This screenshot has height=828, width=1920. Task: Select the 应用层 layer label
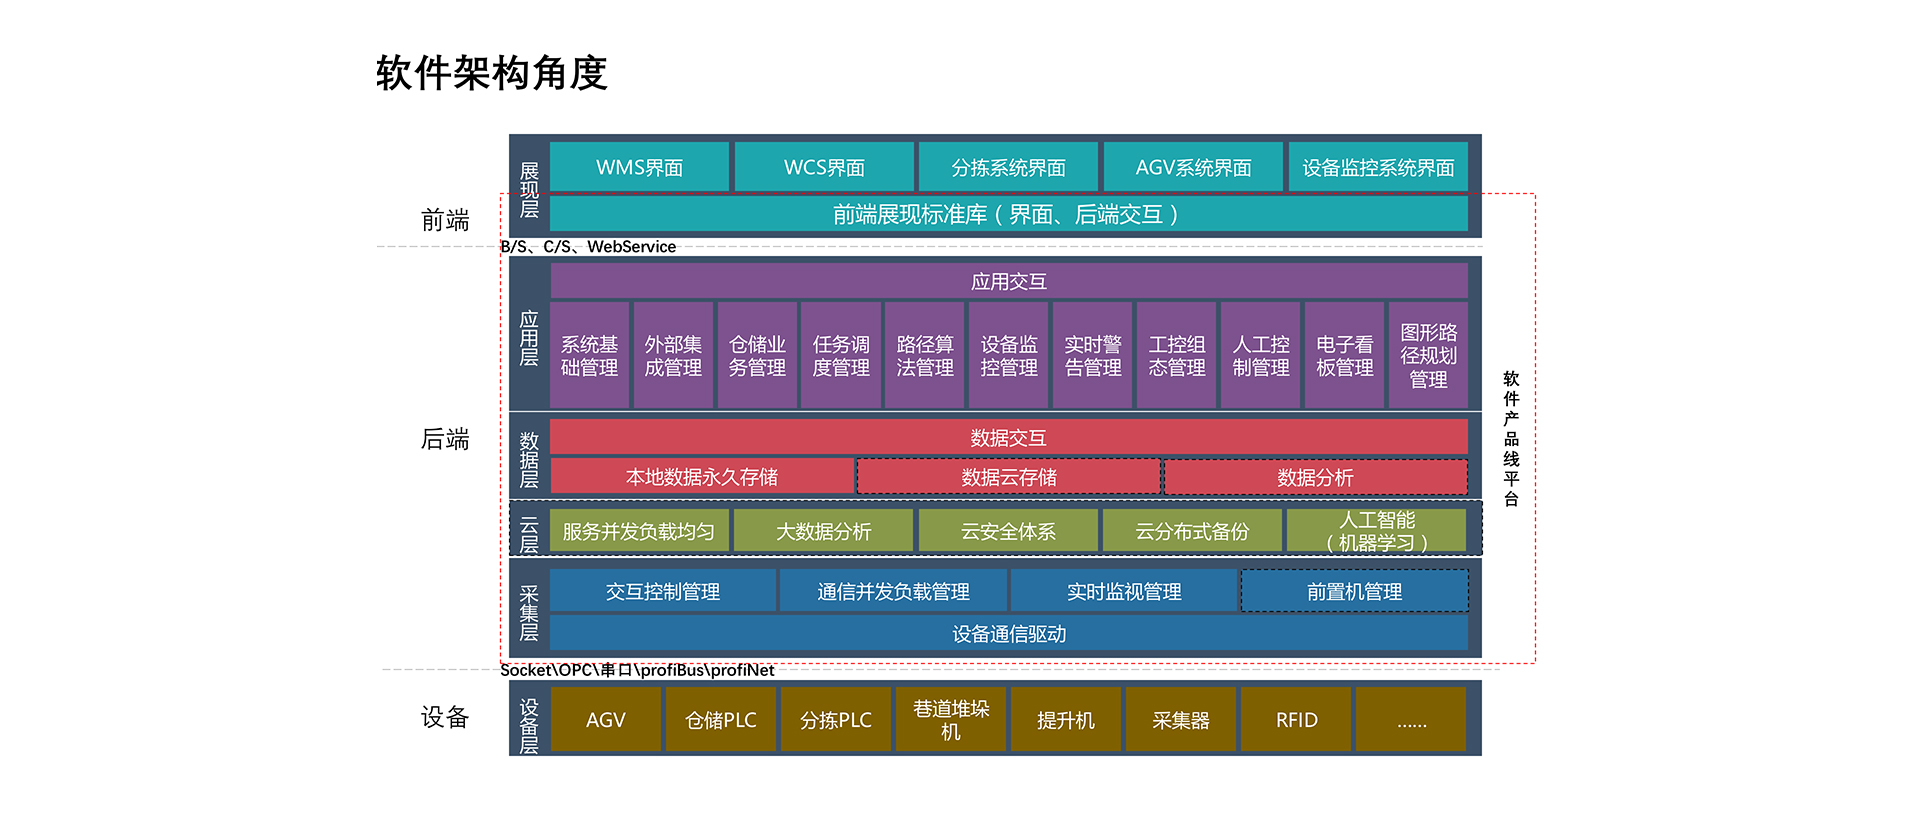pyautogui.click(x=529, y=338)
